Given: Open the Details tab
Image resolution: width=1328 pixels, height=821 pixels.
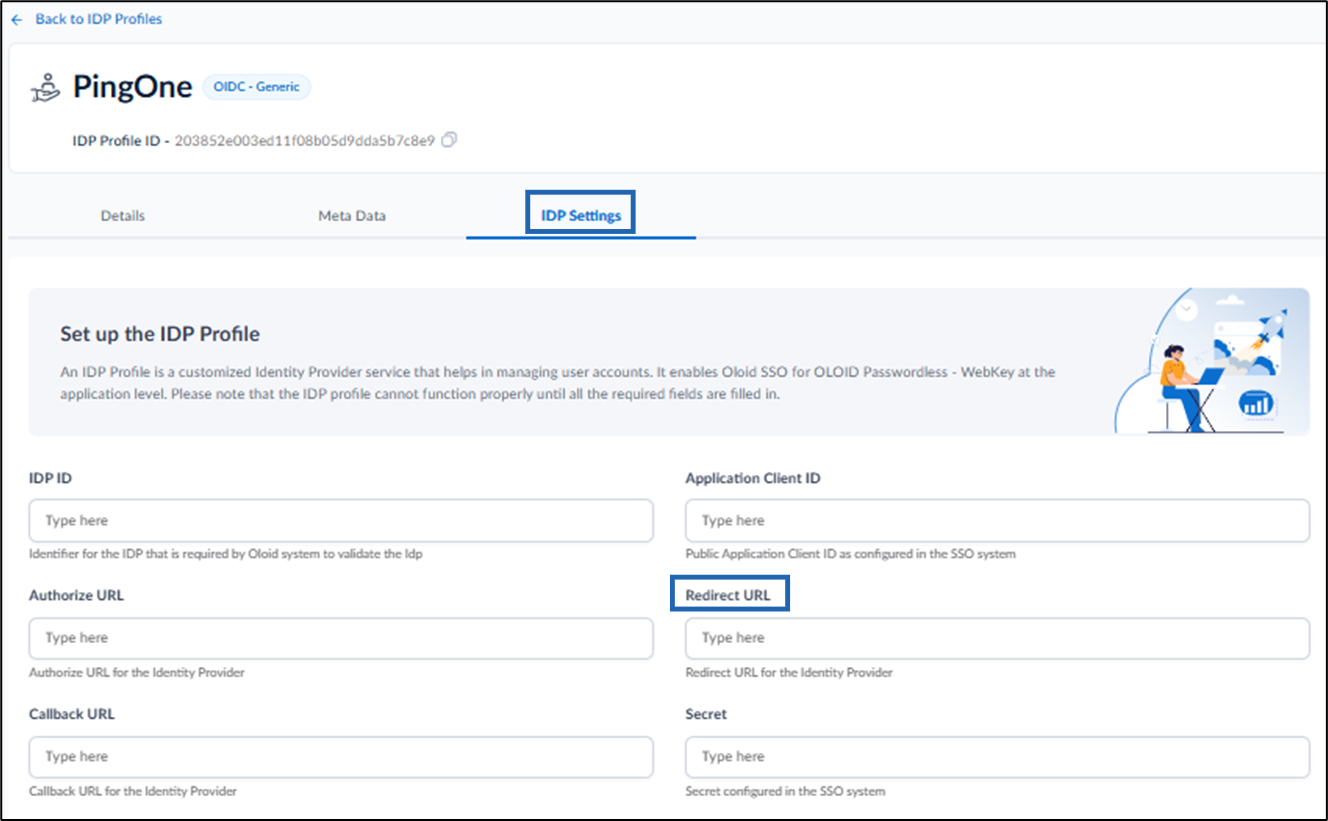Looking at the screenshot, I should pyautogui.click(x=123, y=215).
